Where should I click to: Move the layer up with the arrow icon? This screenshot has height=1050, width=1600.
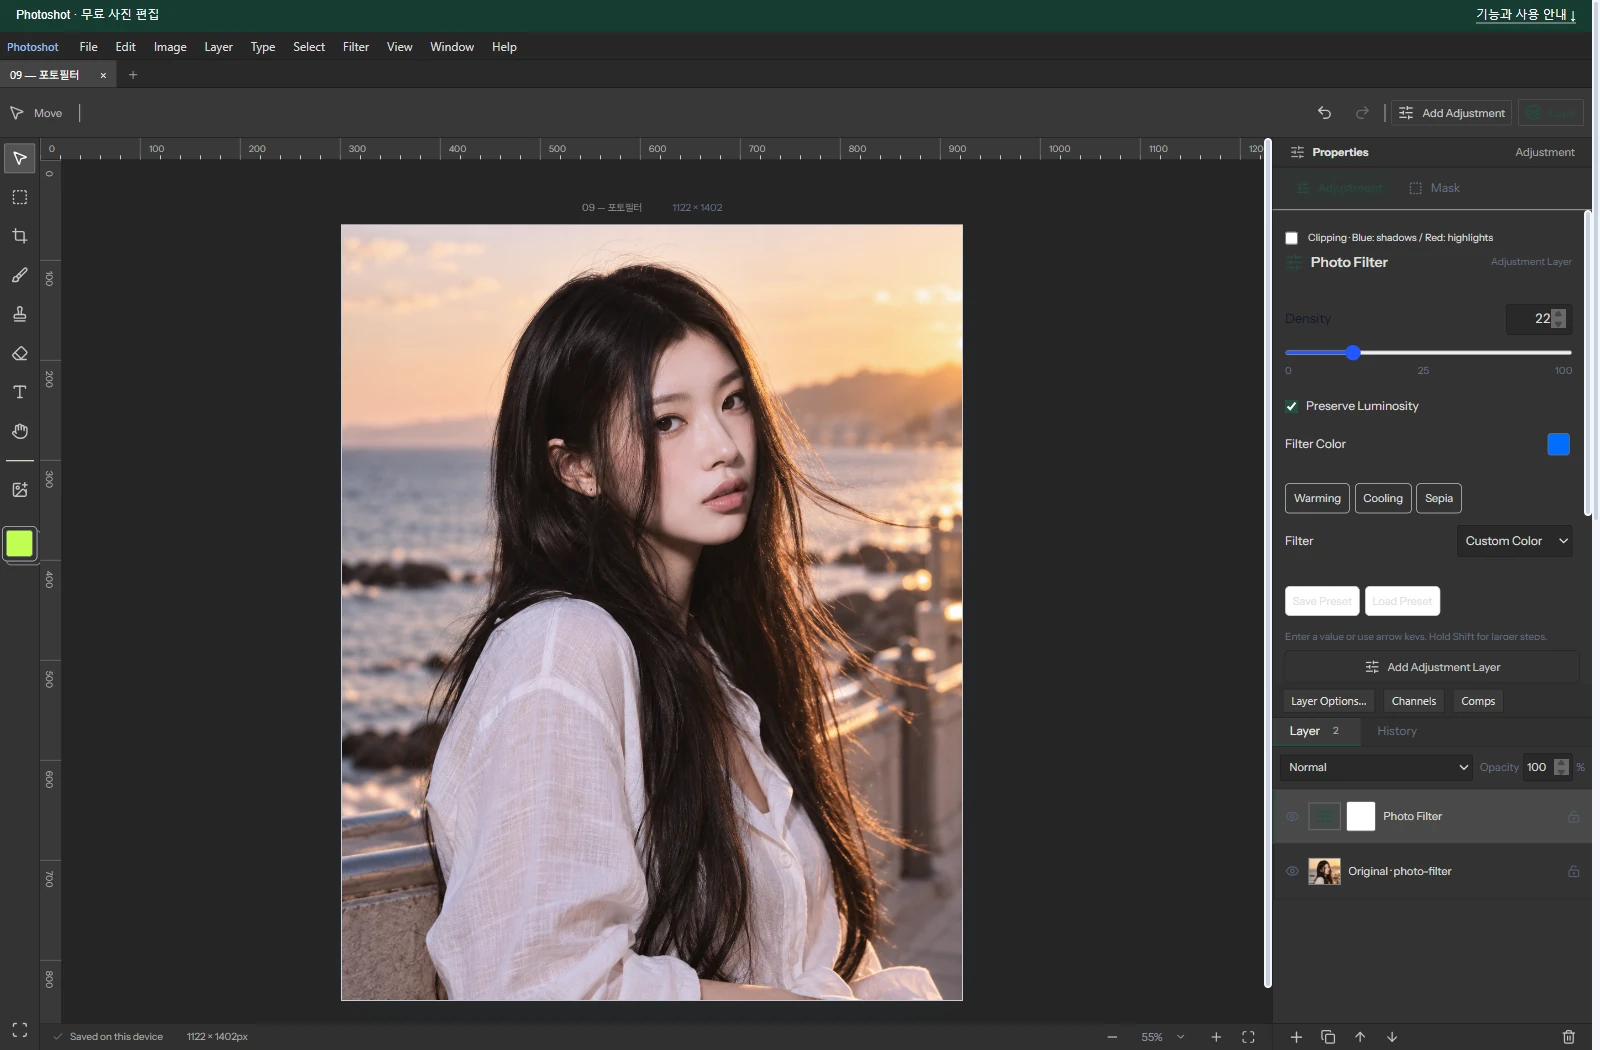[x=1360, y=1037]
